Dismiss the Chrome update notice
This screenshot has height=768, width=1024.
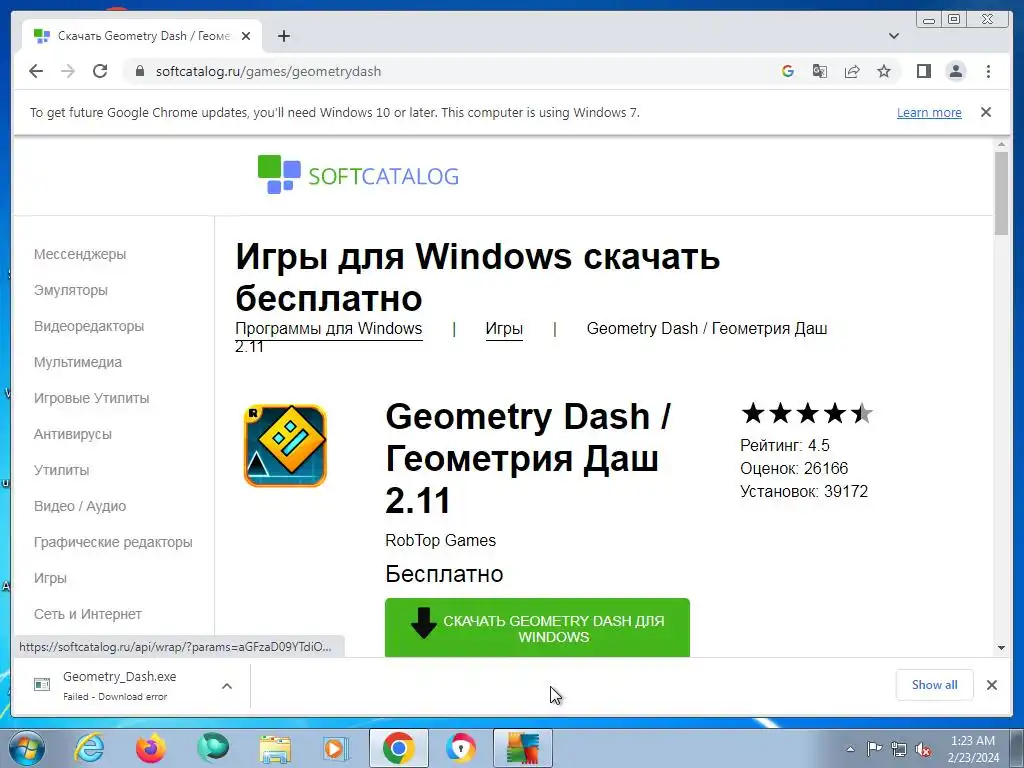coord(986,112)
